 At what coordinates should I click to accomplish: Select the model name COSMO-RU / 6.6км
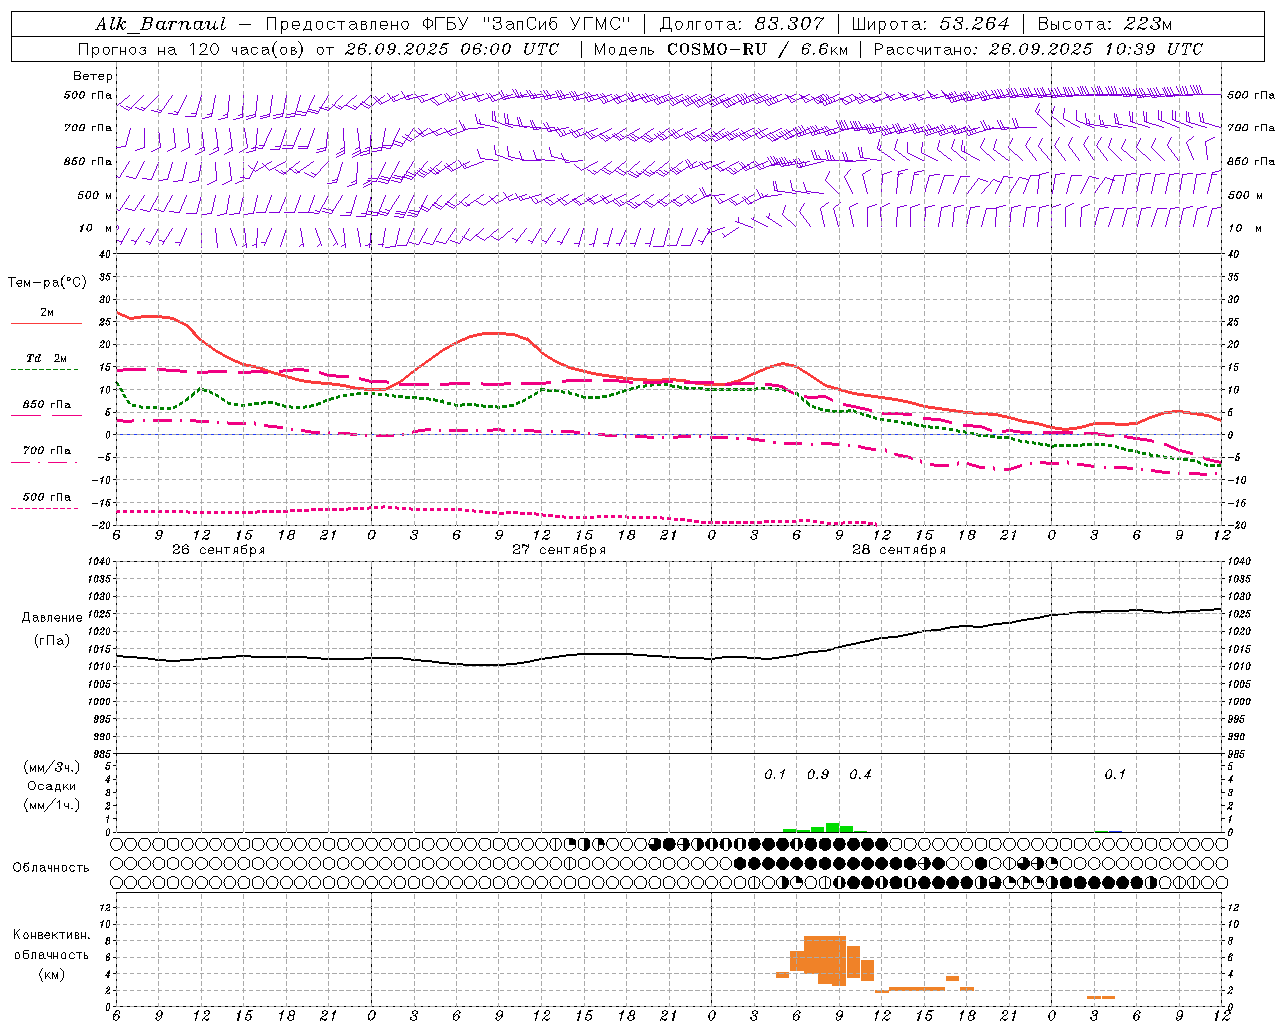pos(756,49)
